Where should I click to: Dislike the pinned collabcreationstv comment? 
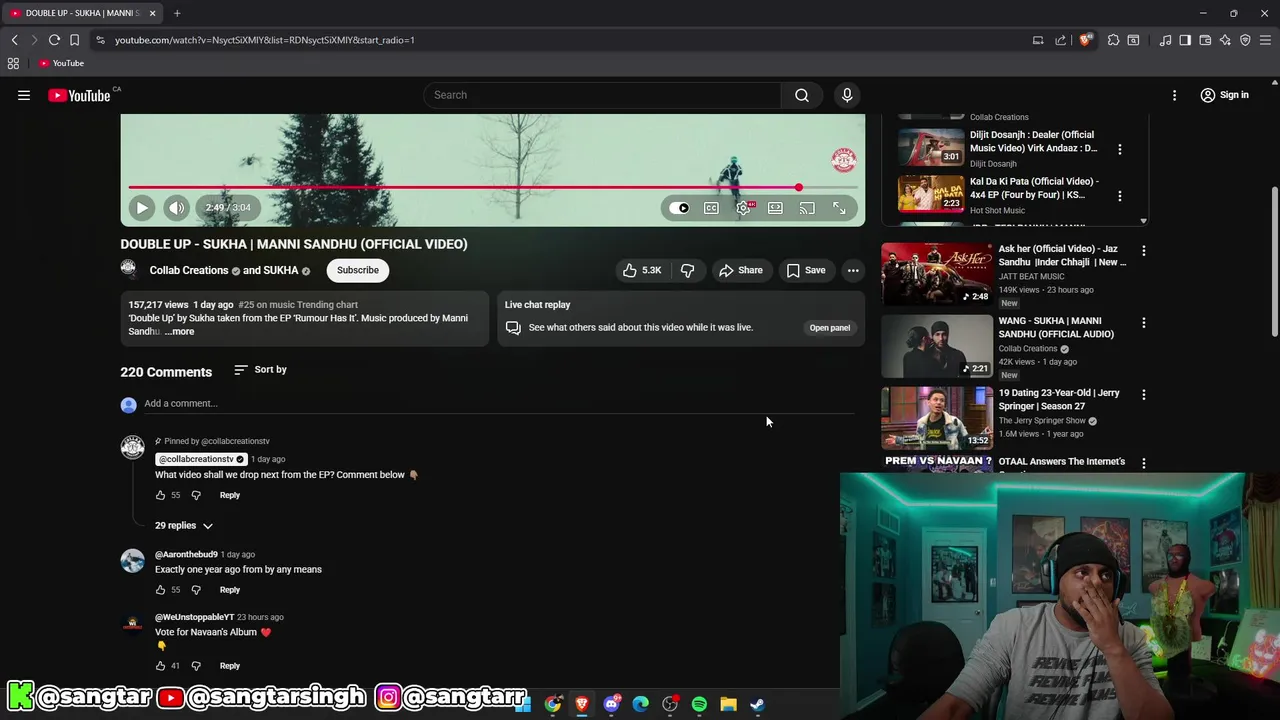pos(196,495)
